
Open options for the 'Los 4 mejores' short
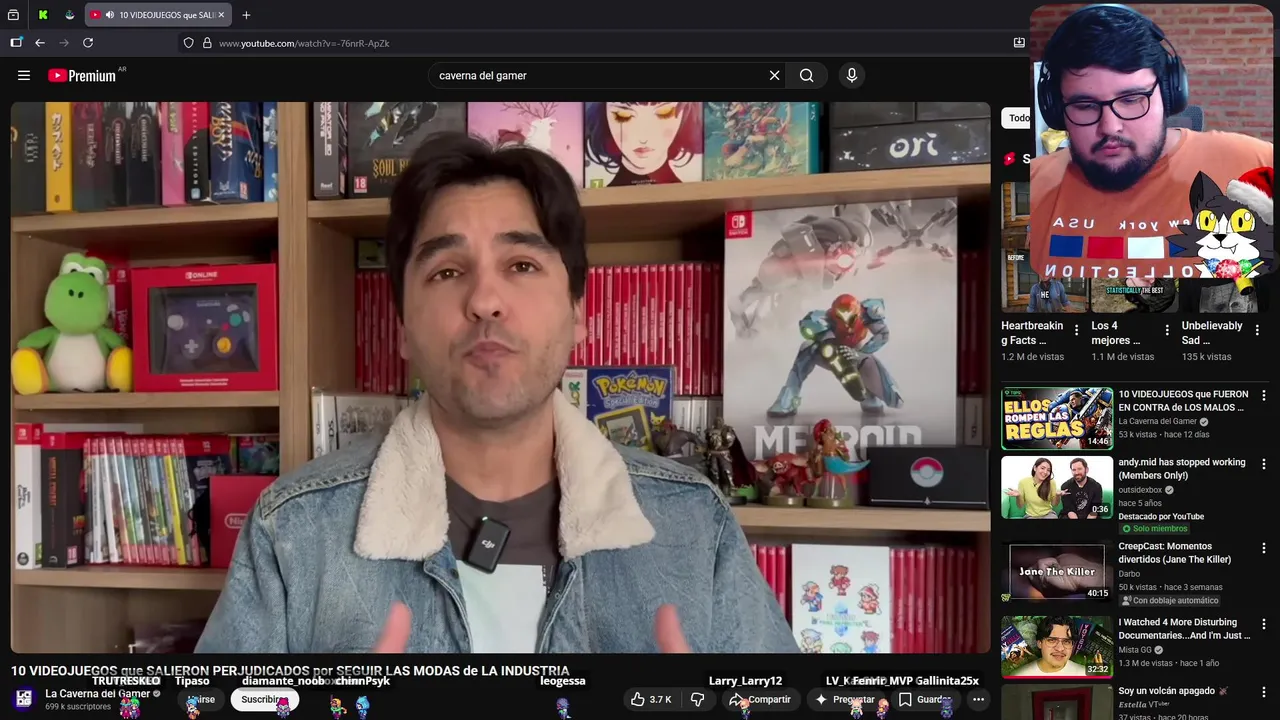pyautogui.click(x=1166, y=330)
